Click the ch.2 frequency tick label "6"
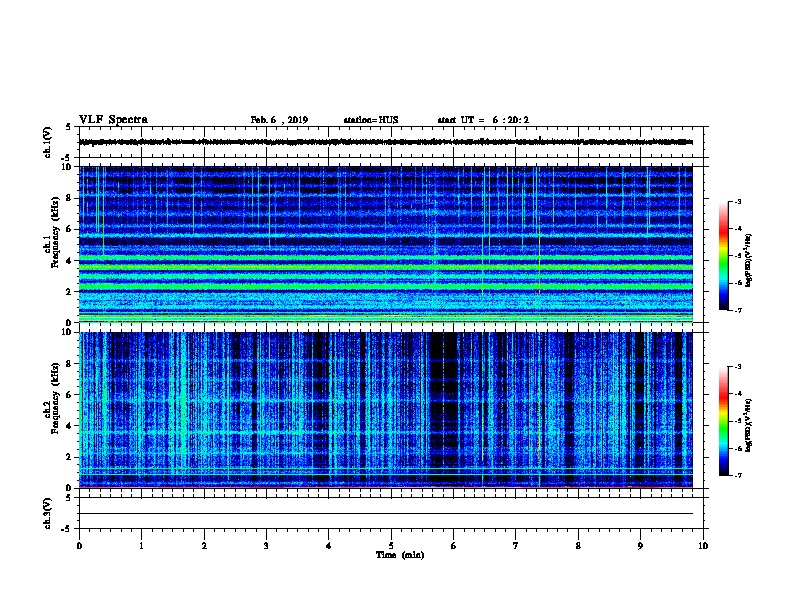Screen dimensions: 792x612 70,395
